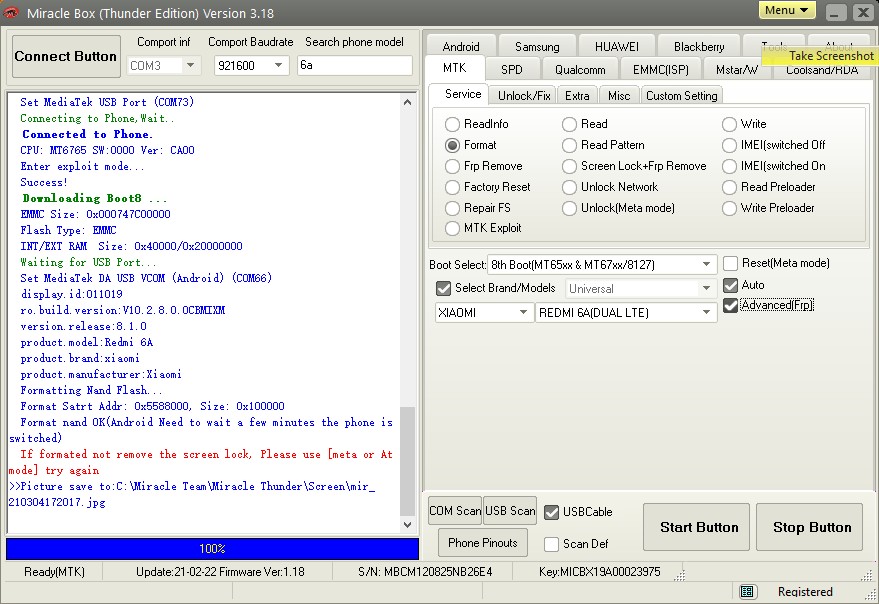Viewport: 879px width, 604px height.
Task: Select the Service sub-tab
Action: tap(463, 94)
